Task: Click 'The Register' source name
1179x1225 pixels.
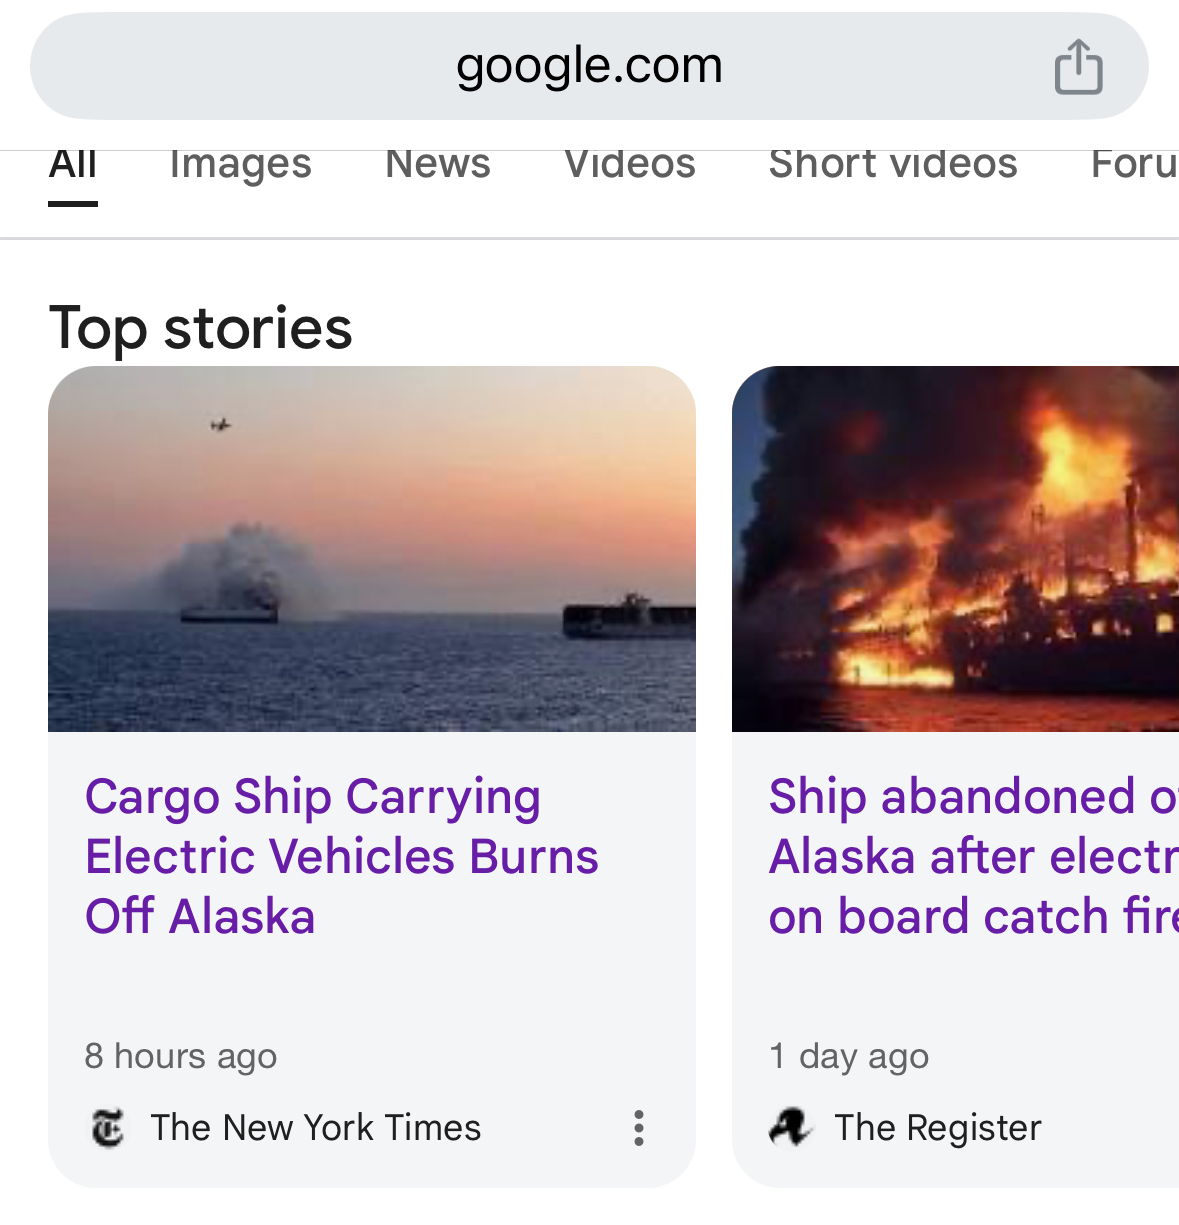Action: tap(938, 1128)
